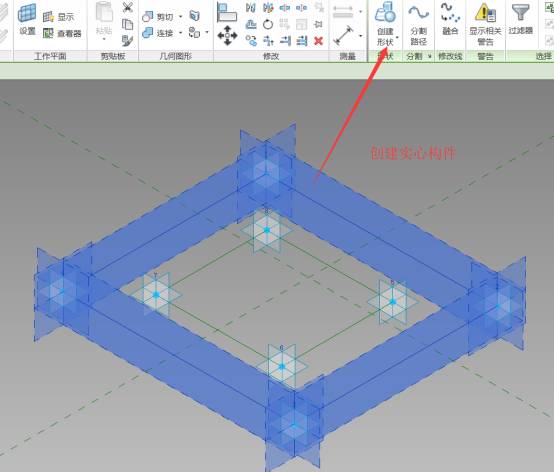Click the diagonal measure tool icon
Screen dimensions: 554x473
tap(343, 35)
